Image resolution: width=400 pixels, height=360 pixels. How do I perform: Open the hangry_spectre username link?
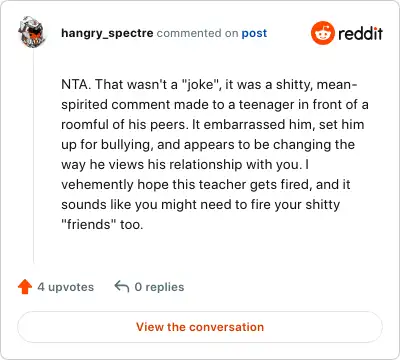[107, 33]
